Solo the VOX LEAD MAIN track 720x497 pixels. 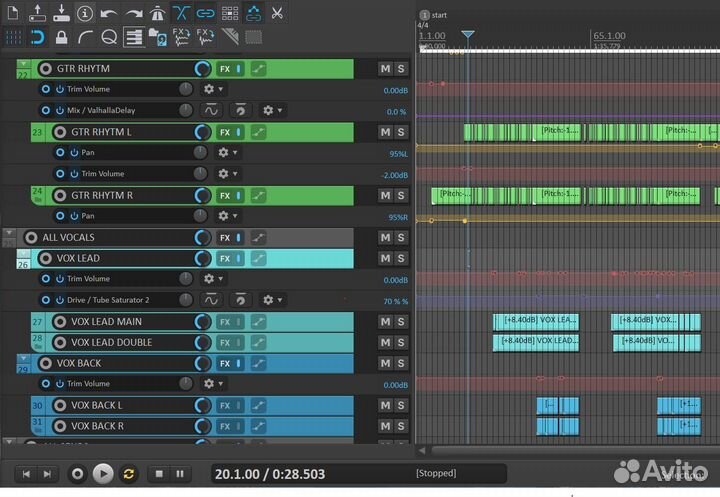[x=401, y=322]
